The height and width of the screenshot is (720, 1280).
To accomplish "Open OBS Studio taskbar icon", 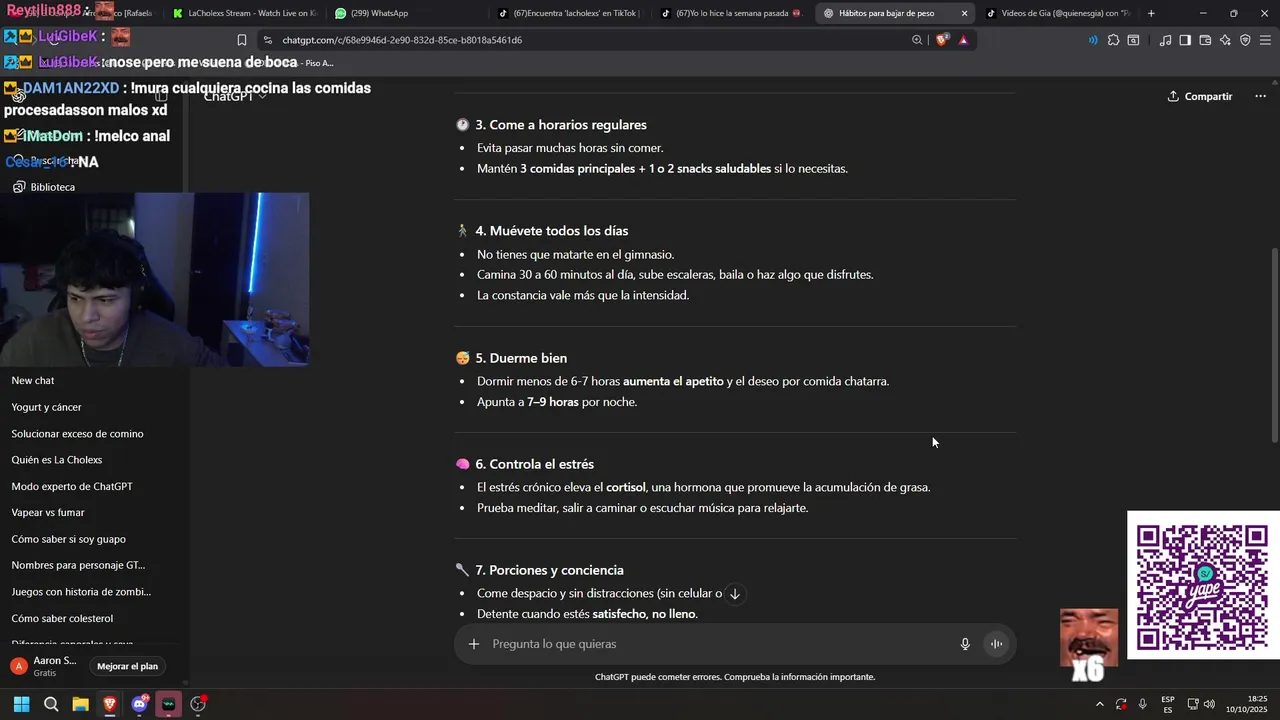I will tap(198, 704).
